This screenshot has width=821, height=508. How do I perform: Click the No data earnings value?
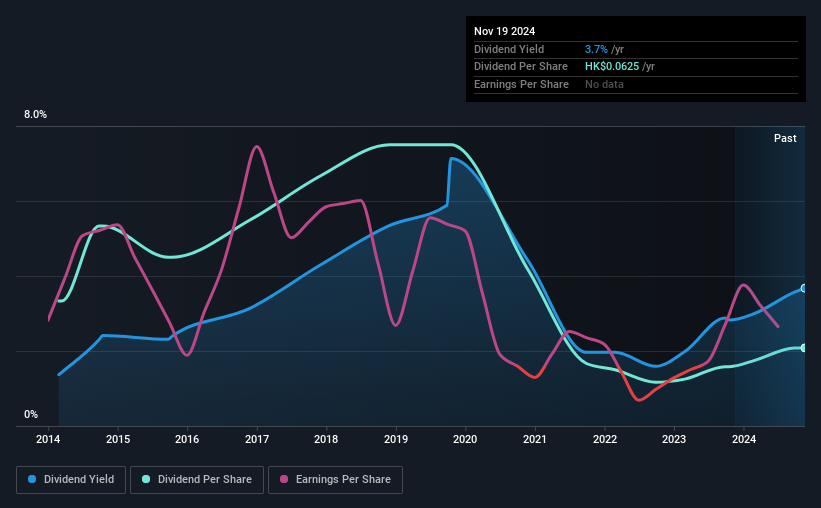point(604,84)
